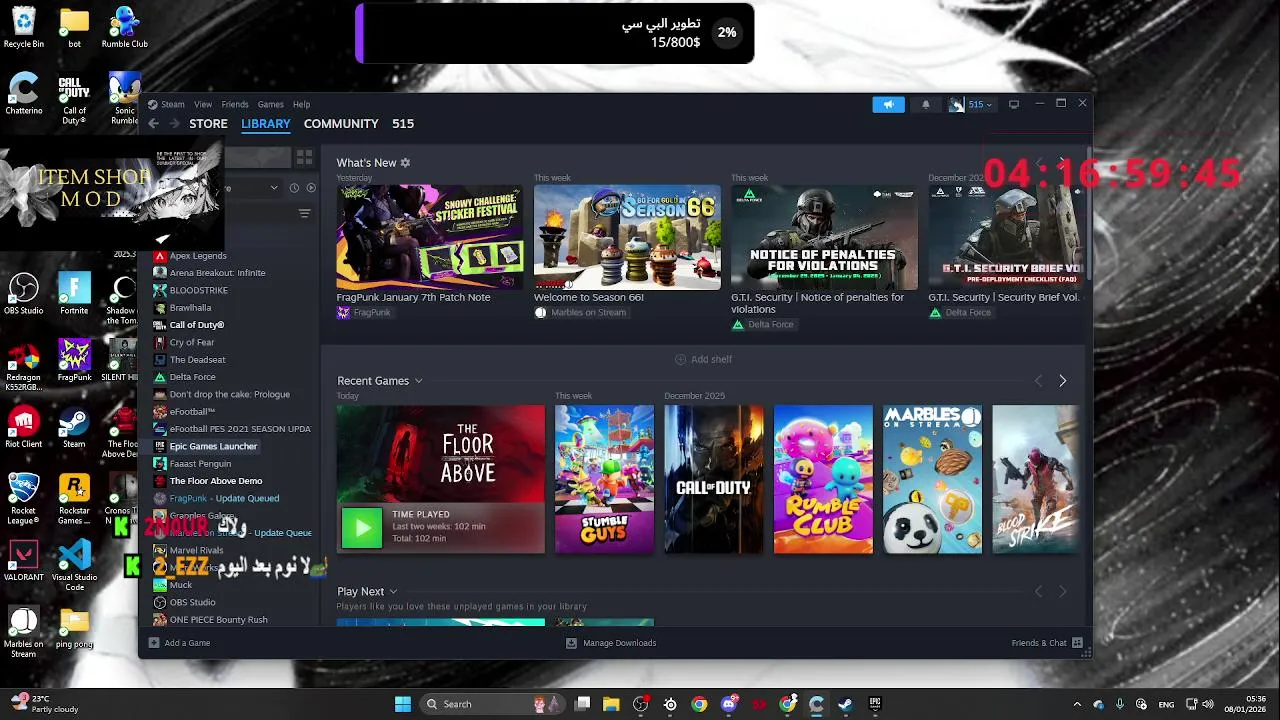Select Call of Duty® in library list
The height and width of the screenshot is (720, 1280).
[x=197, y=325]
